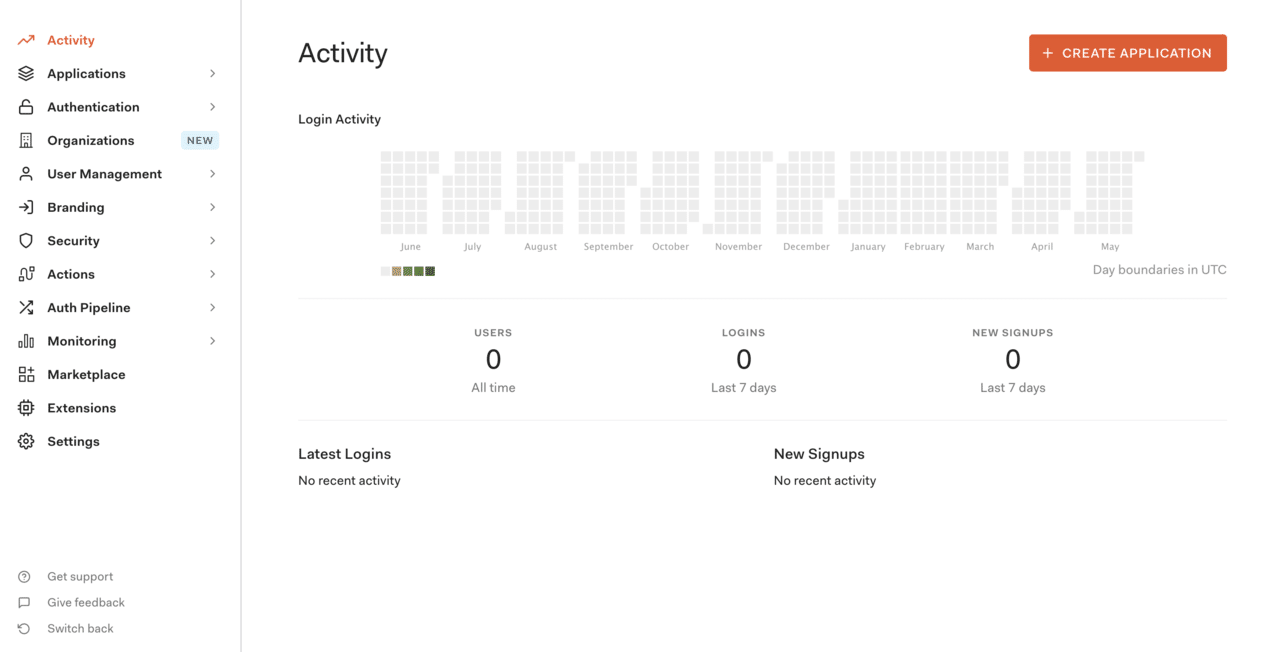Click the Monitoring bar chart icon

pos(26,341)
